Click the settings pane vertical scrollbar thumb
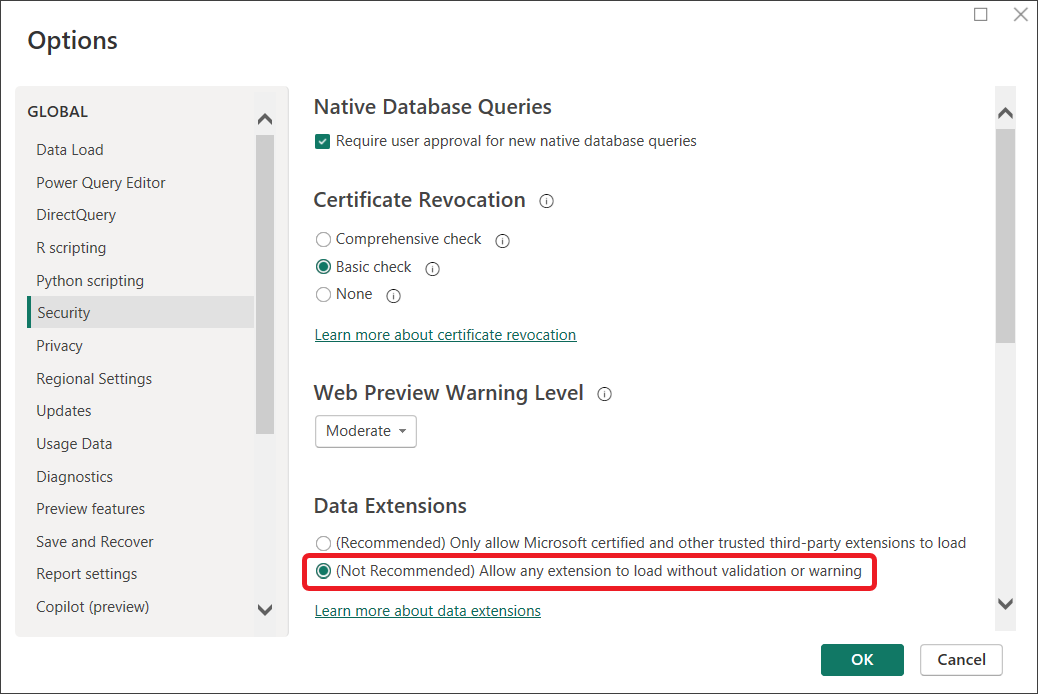 [1005, 235]
